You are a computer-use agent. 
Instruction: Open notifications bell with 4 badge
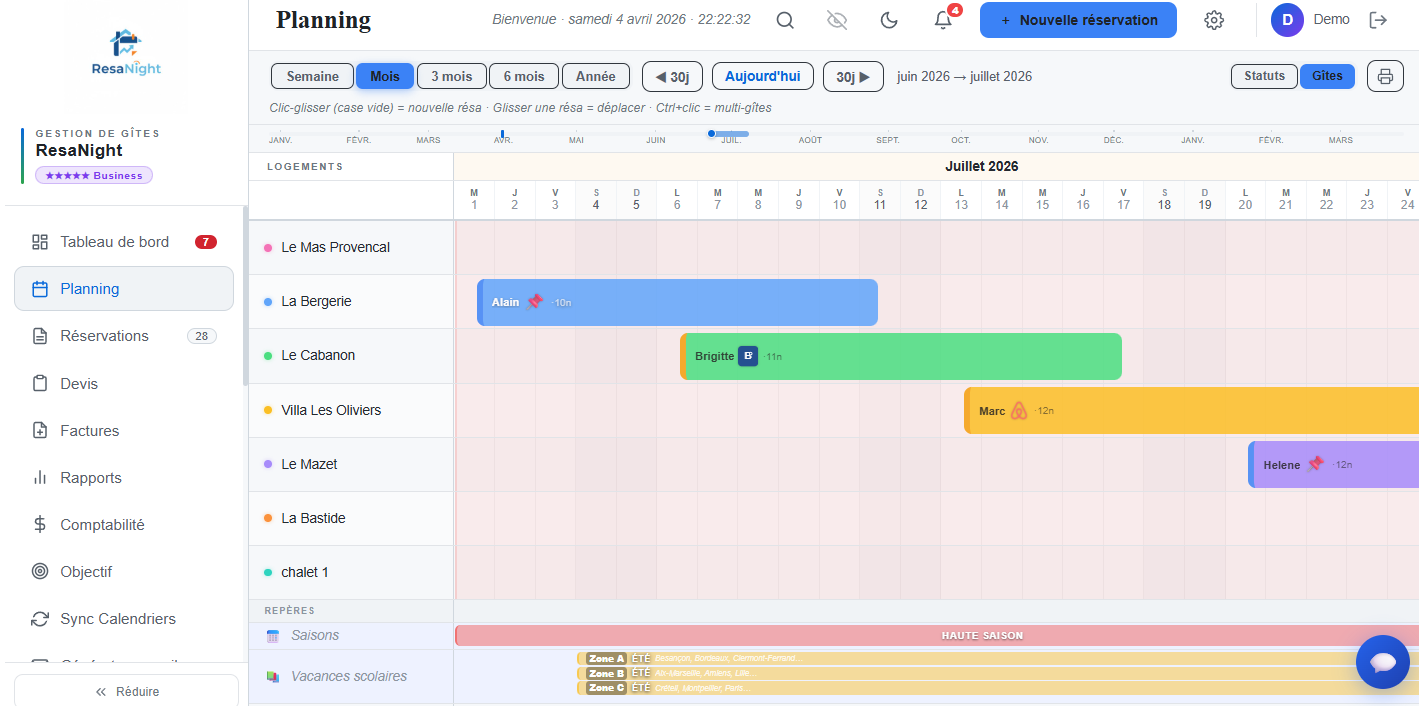click(x=943, y=20)
